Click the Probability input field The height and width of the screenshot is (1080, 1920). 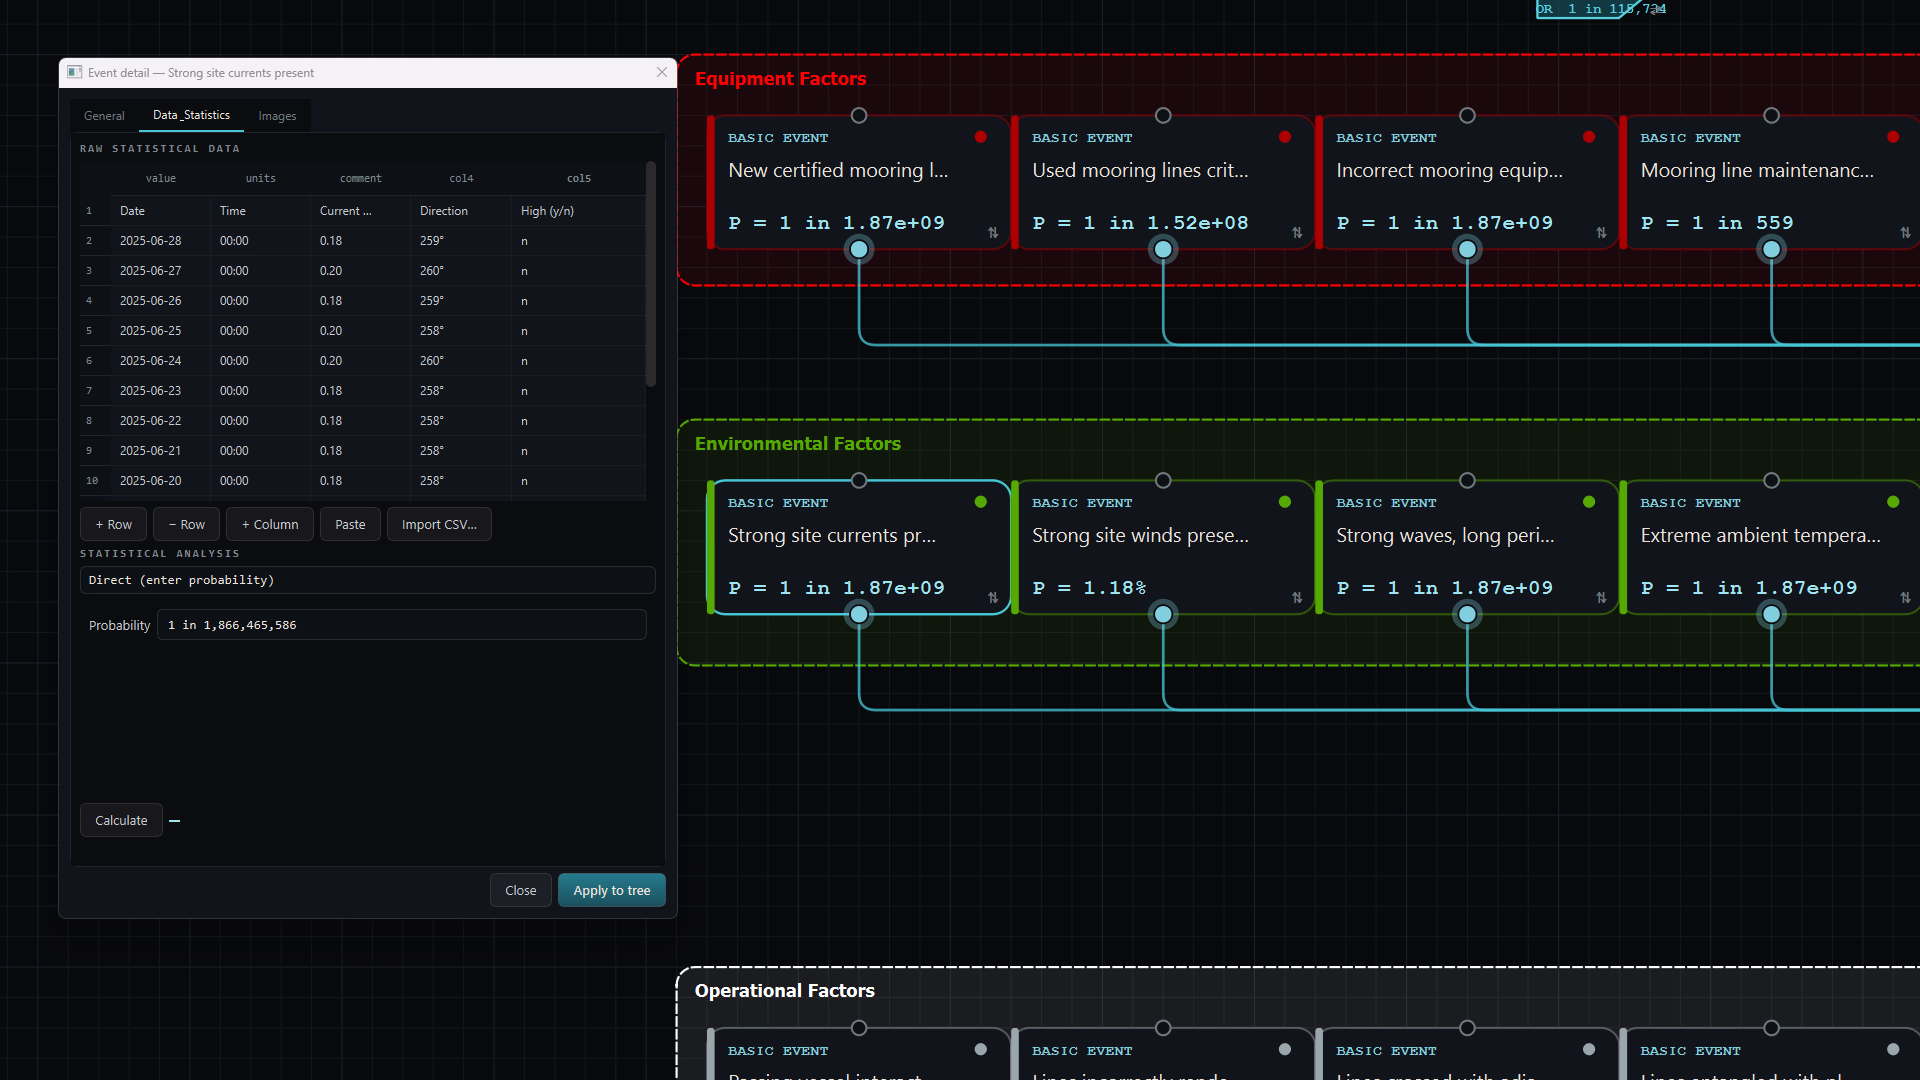402,625
